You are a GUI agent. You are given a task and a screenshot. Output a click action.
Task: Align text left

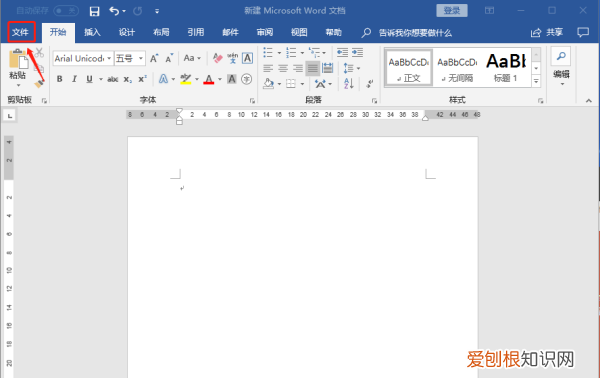[268, 68]
